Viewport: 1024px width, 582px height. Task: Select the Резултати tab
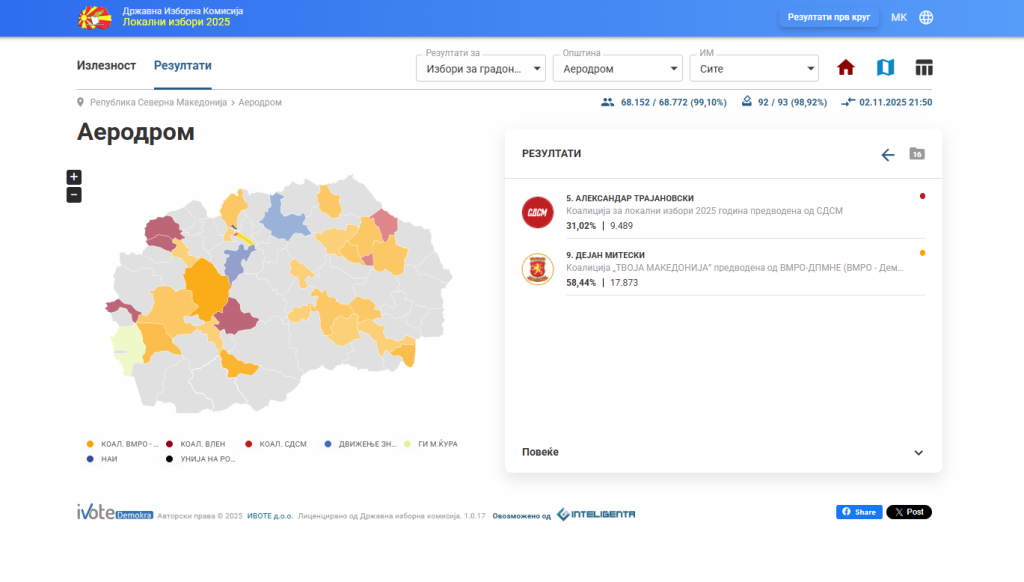click(x=182, y=66)
